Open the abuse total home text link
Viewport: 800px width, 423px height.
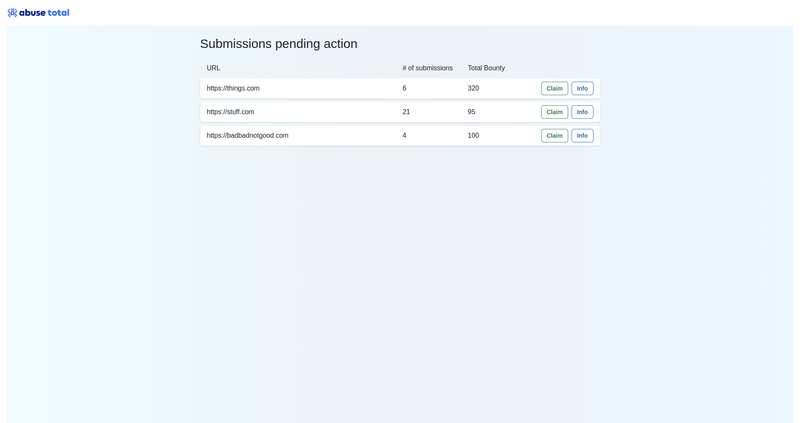[44, 13]
